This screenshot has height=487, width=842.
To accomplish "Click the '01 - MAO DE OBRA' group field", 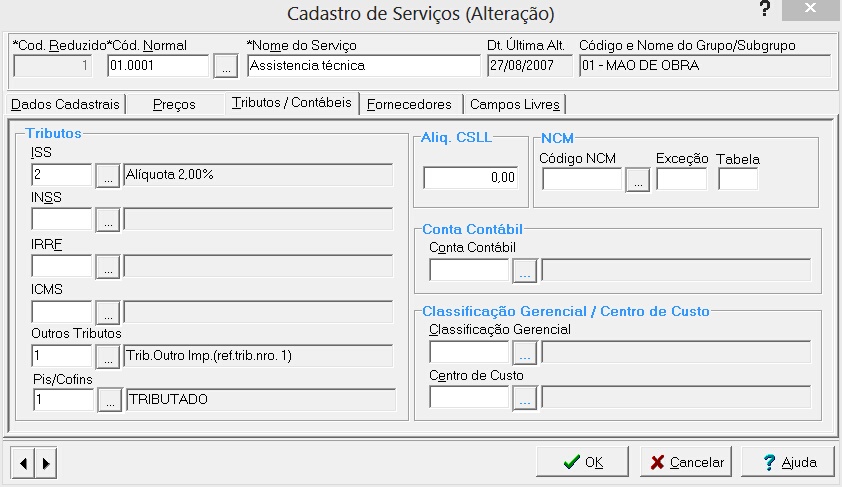I will click(x=705, y=66).
